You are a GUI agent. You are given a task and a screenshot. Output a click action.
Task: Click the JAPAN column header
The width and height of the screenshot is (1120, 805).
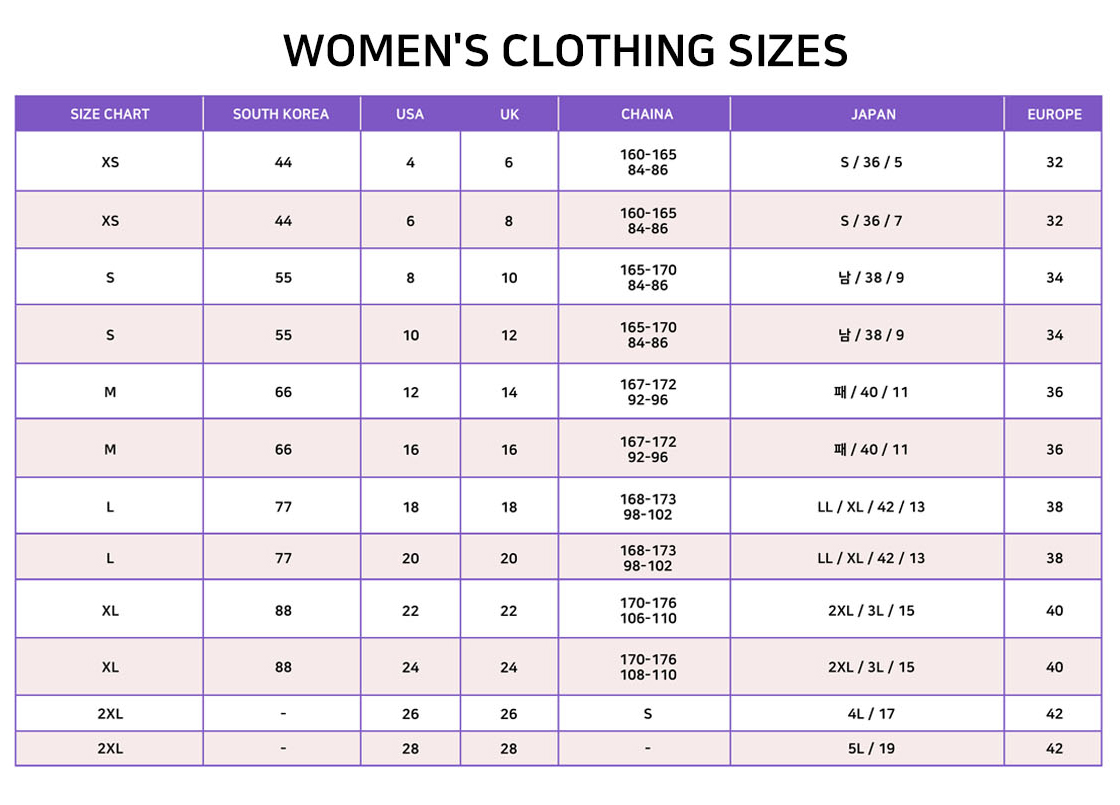[x=873, y=114]
